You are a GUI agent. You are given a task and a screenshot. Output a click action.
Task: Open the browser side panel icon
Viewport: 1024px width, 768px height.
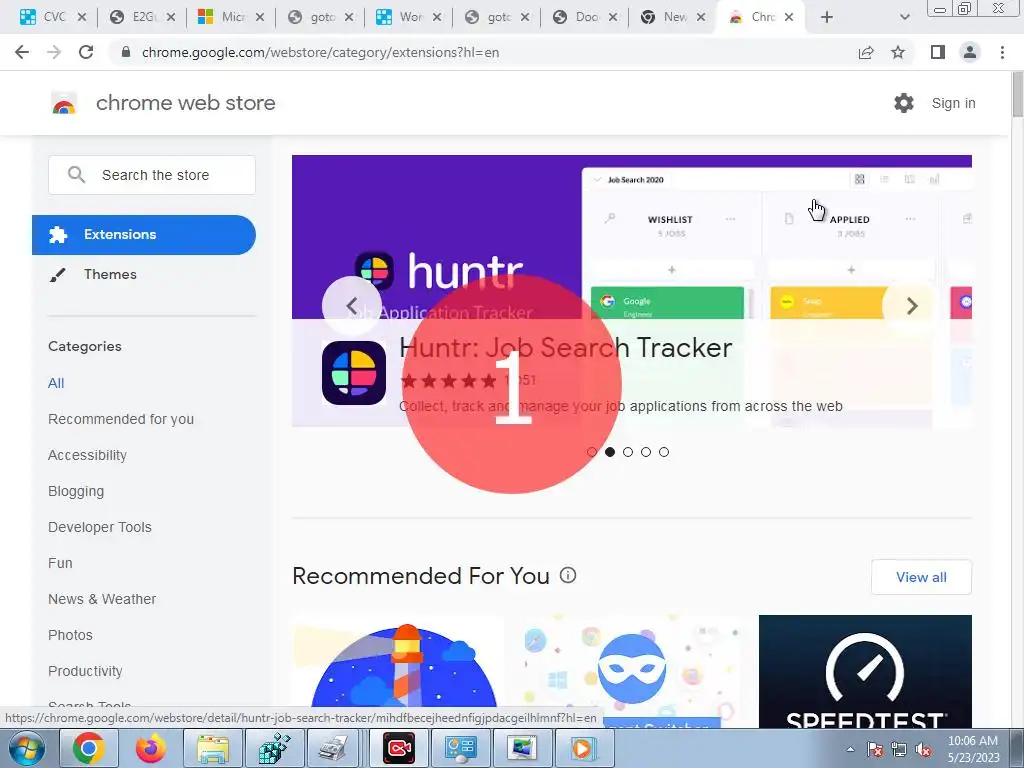click(938, 52)
